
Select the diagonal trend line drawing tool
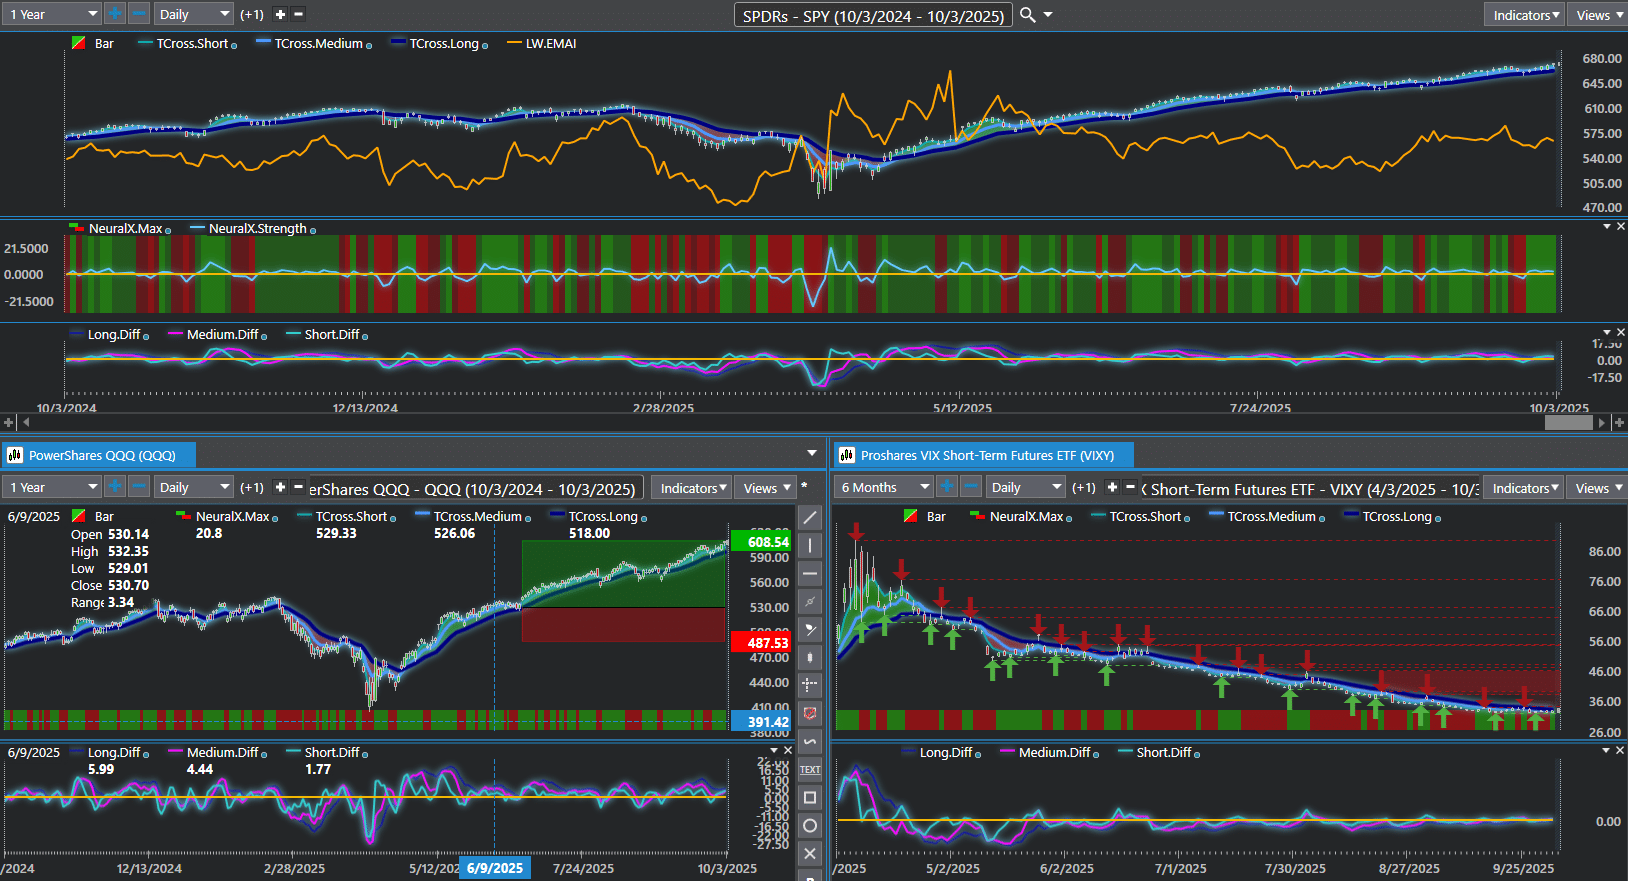pos(810,517)
